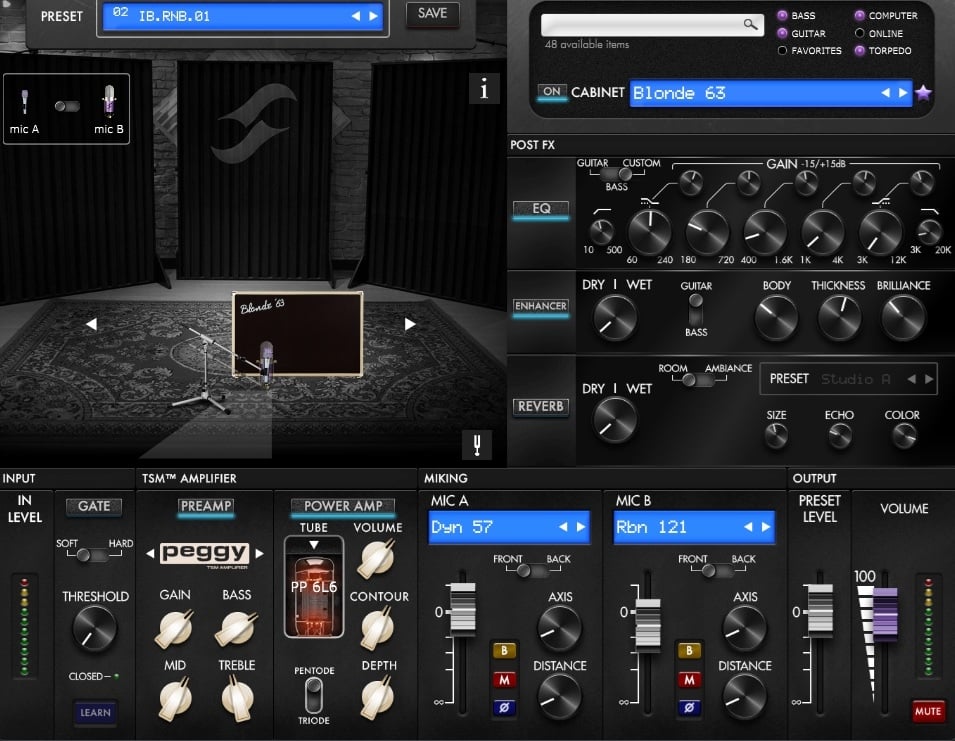Select the mic B microphone icon
This screenshot has width=955, height=741.
point(109,101)
